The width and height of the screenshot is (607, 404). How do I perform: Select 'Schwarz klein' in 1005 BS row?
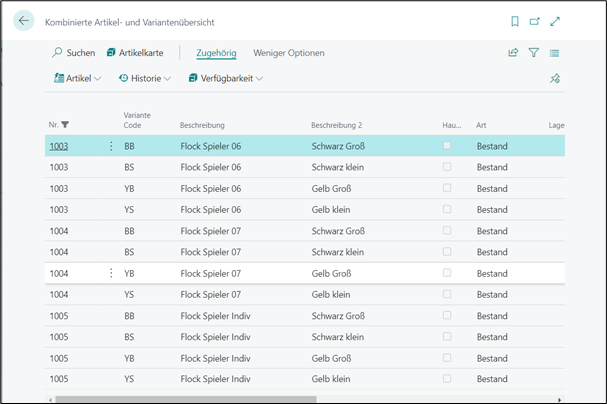click(x=338, y=337)
